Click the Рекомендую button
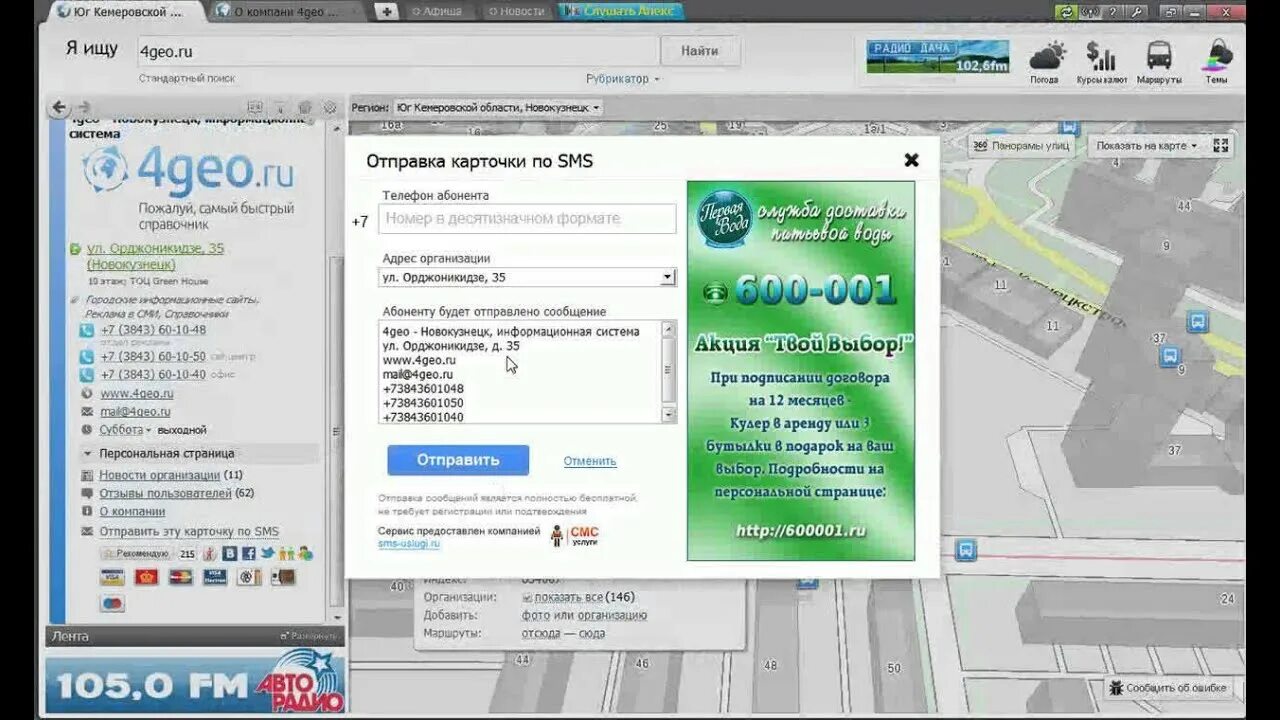 point(136,553)
